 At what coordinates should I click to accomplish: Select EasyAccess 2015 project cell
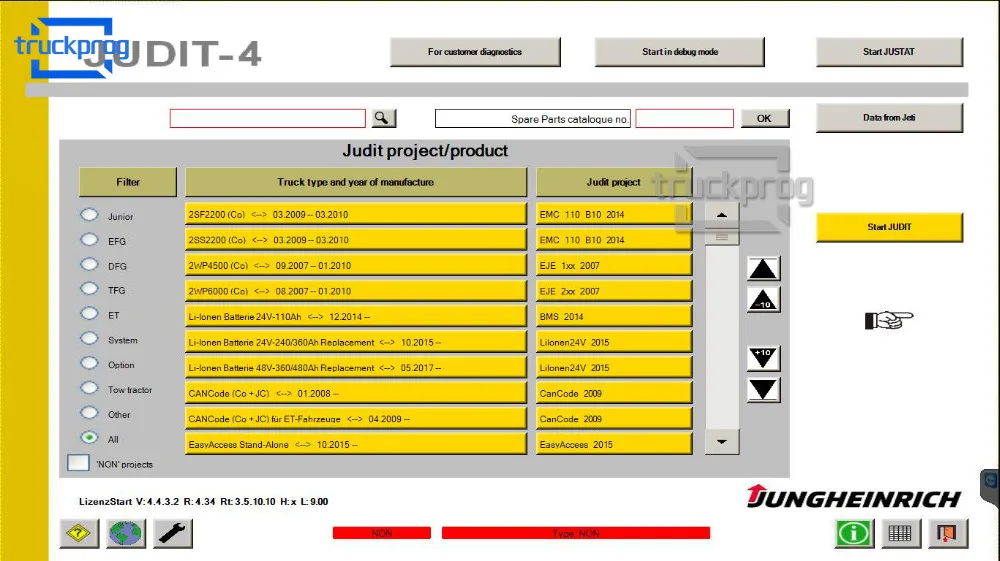tap(614, 444)
